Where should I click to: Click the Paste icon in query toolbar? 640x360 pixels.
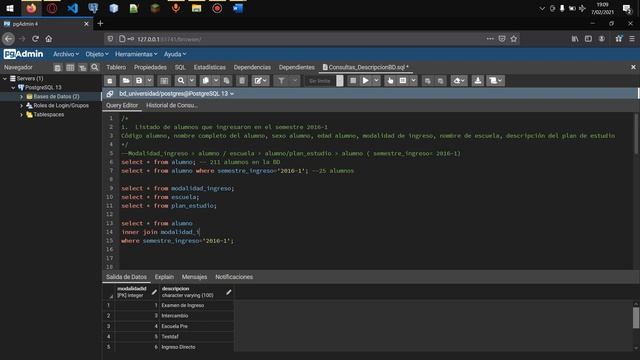point(227,81)
